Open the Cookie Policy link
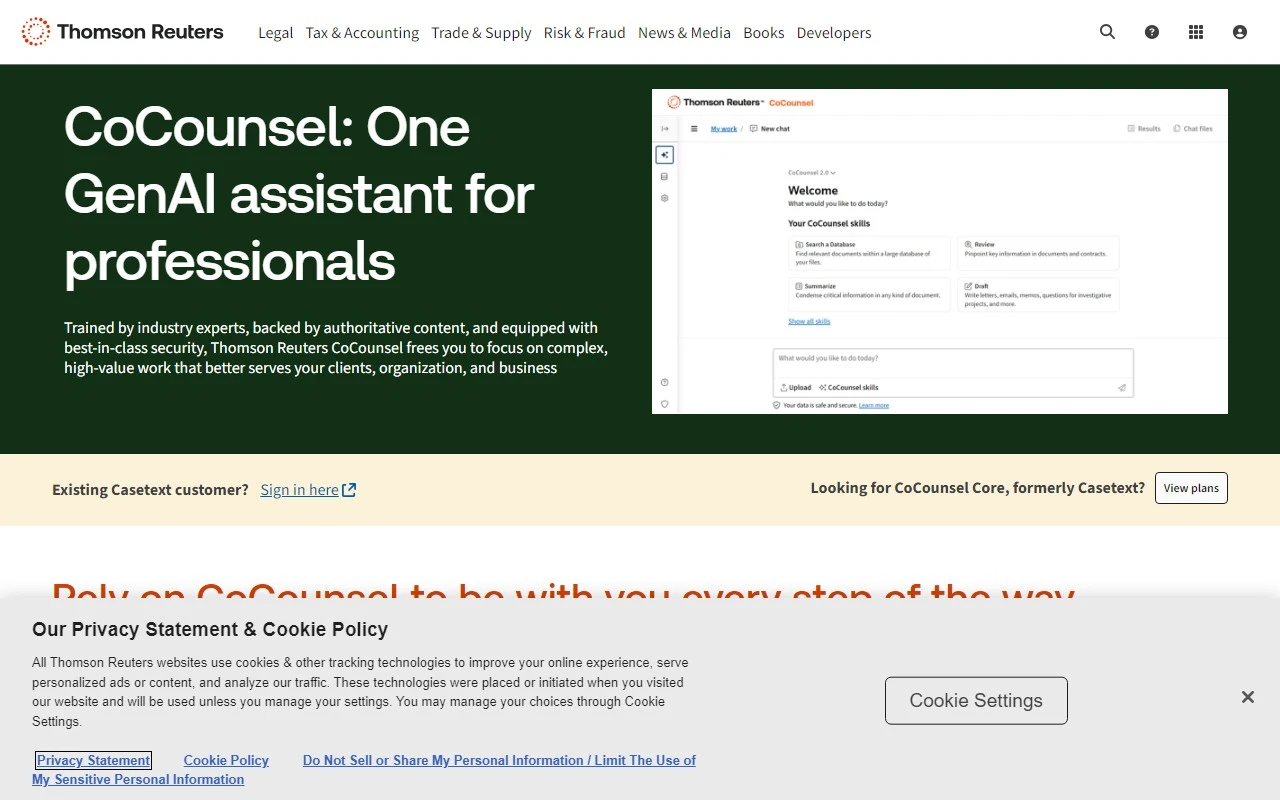The image size is (1280, 800). pos(226,760)
